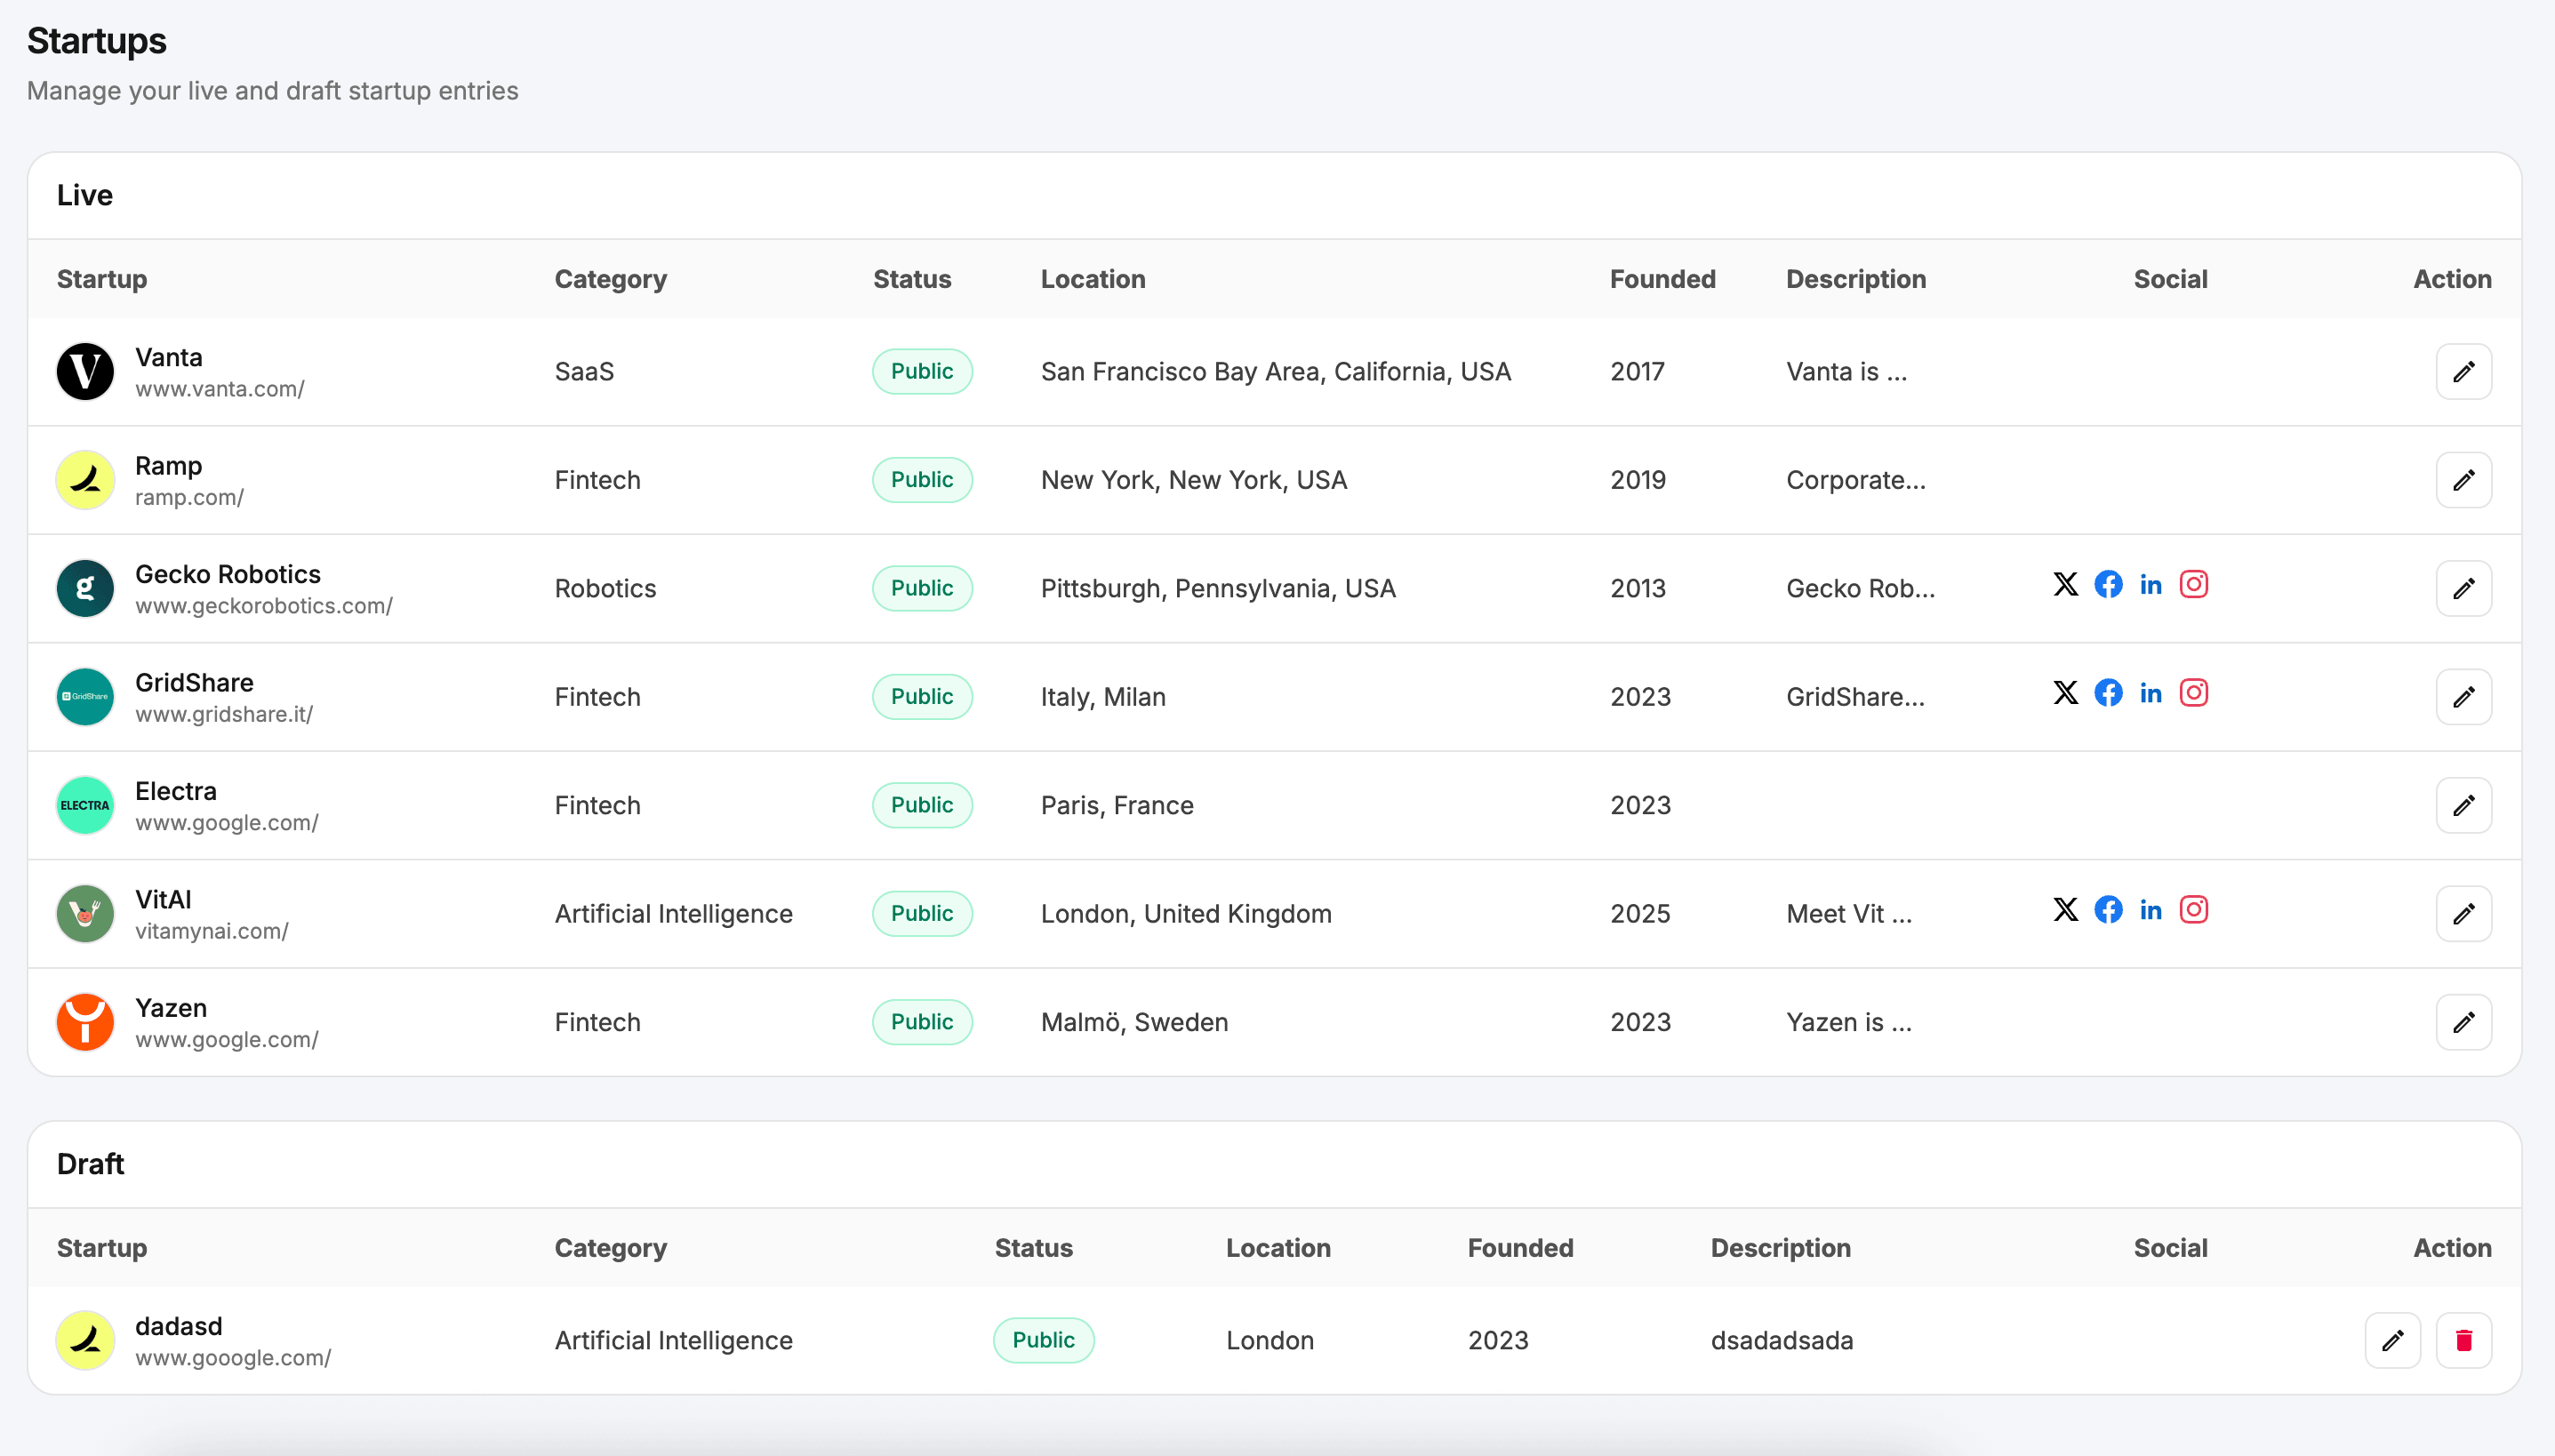Click the Live section header

point(83,195)
